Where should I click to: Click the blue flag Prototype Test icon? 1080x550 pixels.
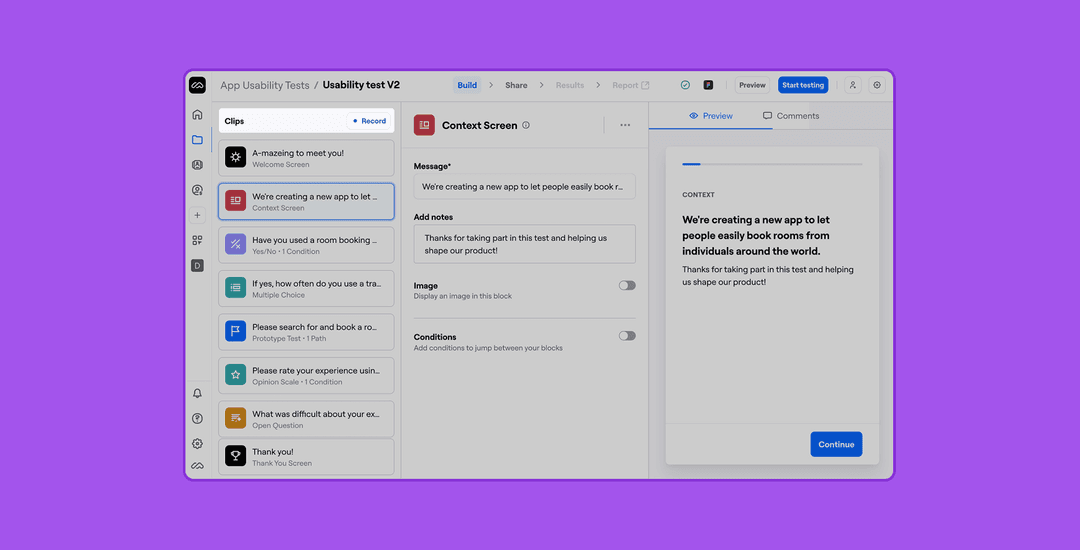(x=236, y=331)
